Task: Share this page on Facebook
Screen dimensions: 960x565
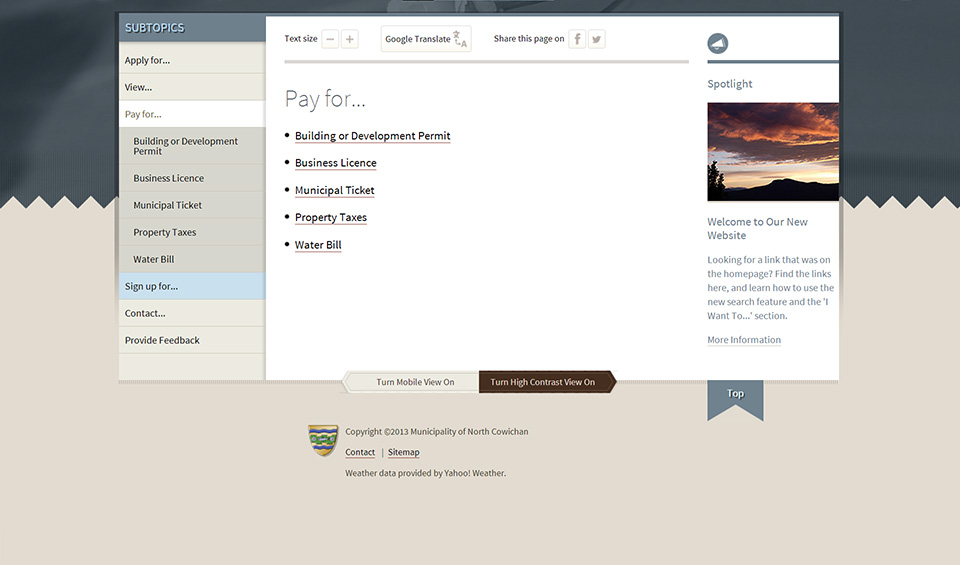Action: tap(577, 40)
